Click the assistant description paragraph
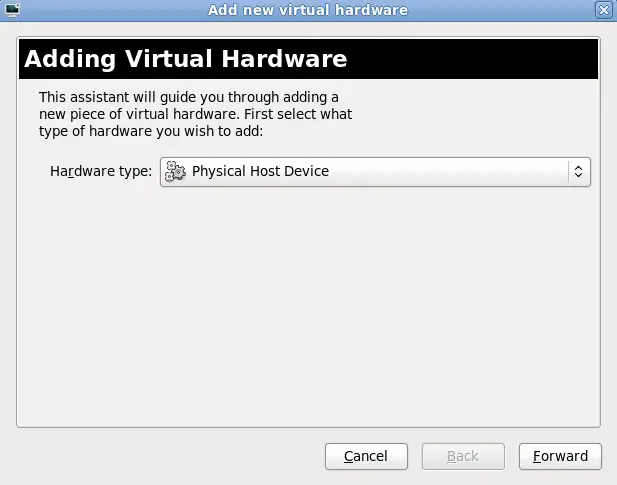The width and height of the screenshot is (617, 485). coord(195,114)
